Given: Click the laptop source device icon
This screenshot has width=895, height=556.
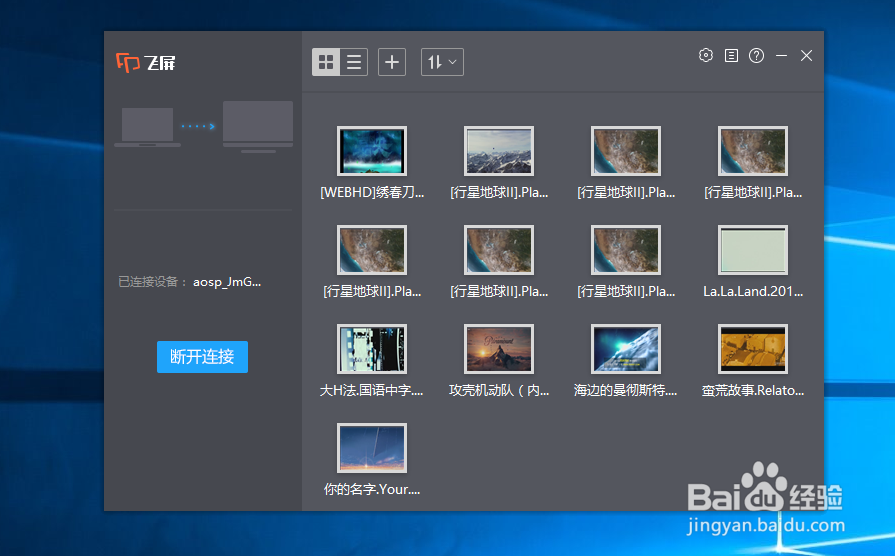Looking at the screenshot, I should tap(147, 127).
